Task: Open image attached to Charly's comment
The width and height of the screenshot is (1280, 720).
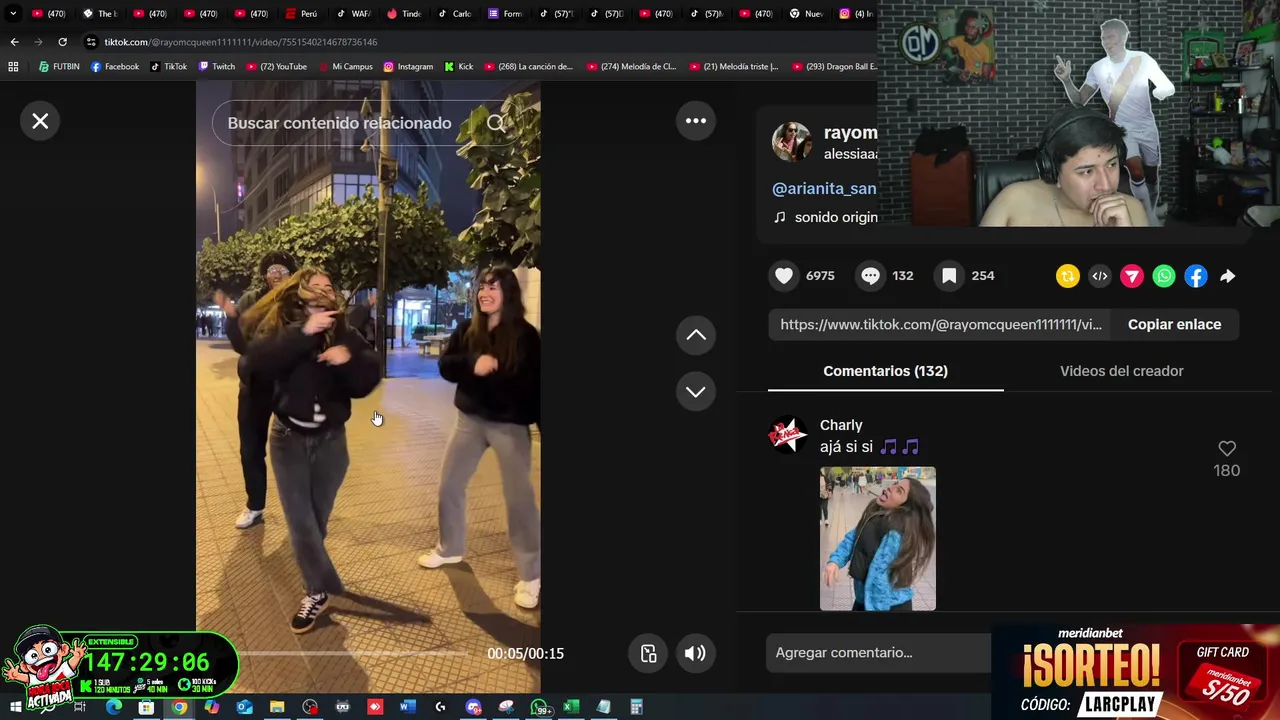Action: tap(878, 538)
